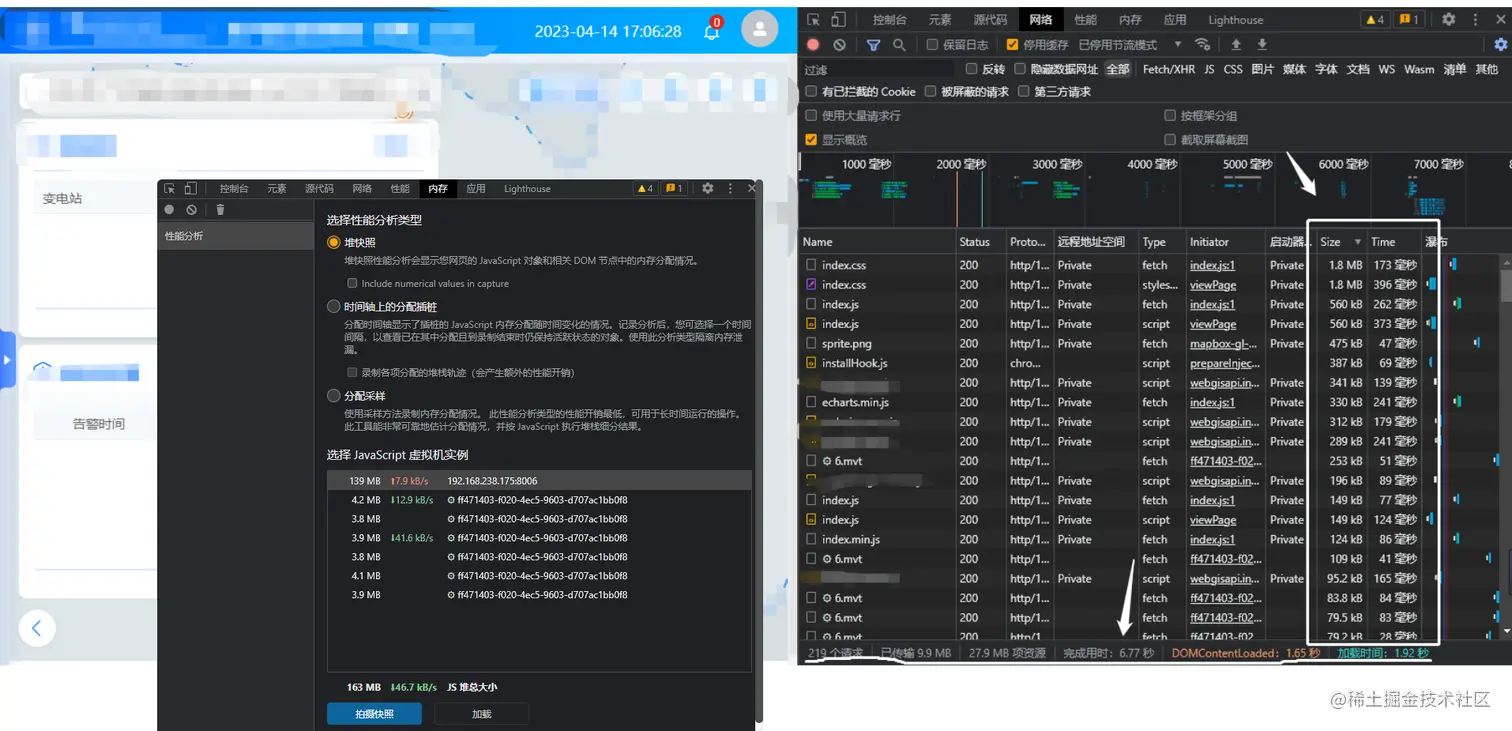Select the 192.168.238.175:8006 VM instance

pos(539,481)
